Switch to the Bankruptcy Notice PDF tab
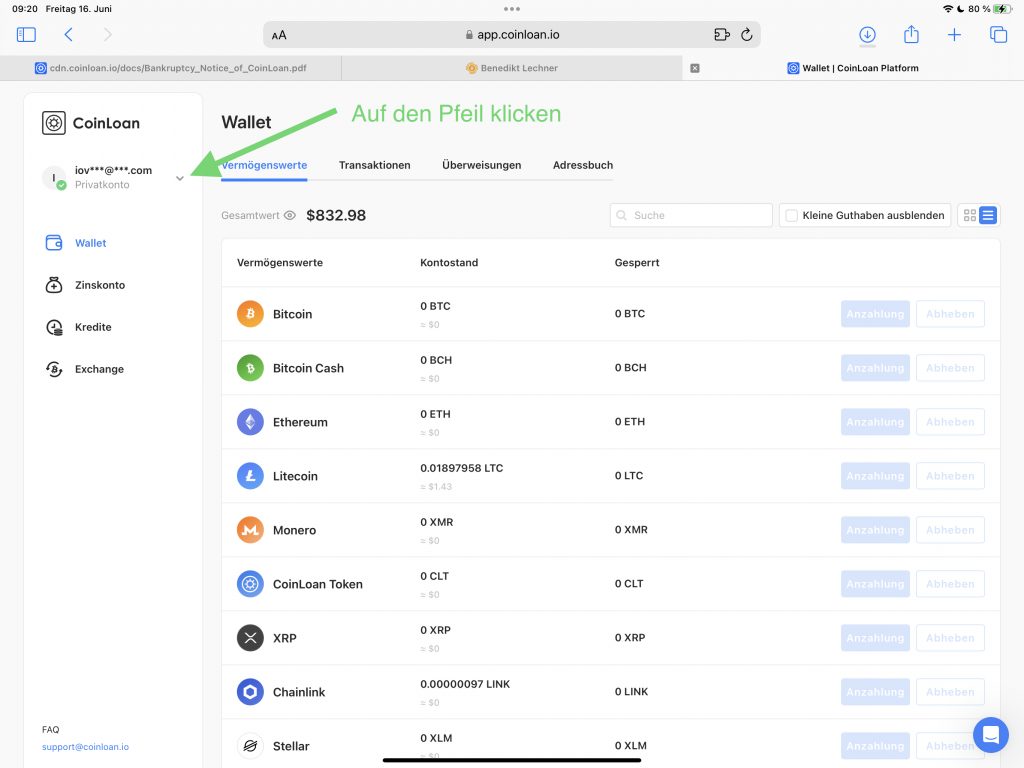Screen dimensions: 1024x768 170,68
